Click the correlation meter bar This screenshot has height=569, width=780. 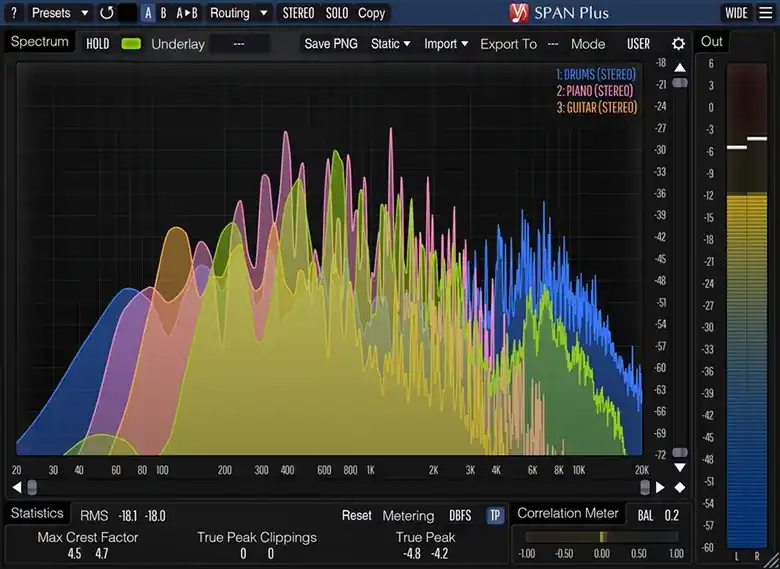tap(601, 537)
